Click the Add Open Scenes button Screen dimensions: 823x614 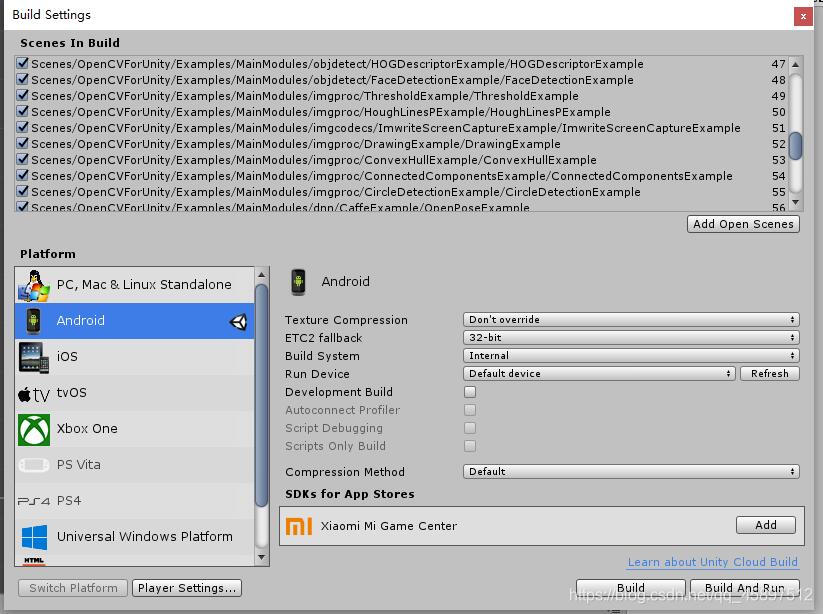pos(743,224)
